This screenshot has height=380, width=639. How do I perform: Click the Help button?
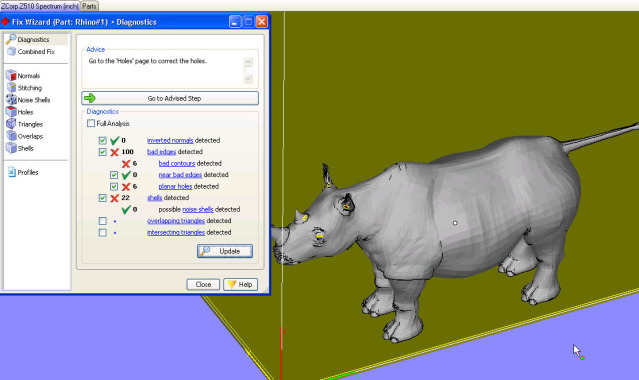tap(240, 284)
